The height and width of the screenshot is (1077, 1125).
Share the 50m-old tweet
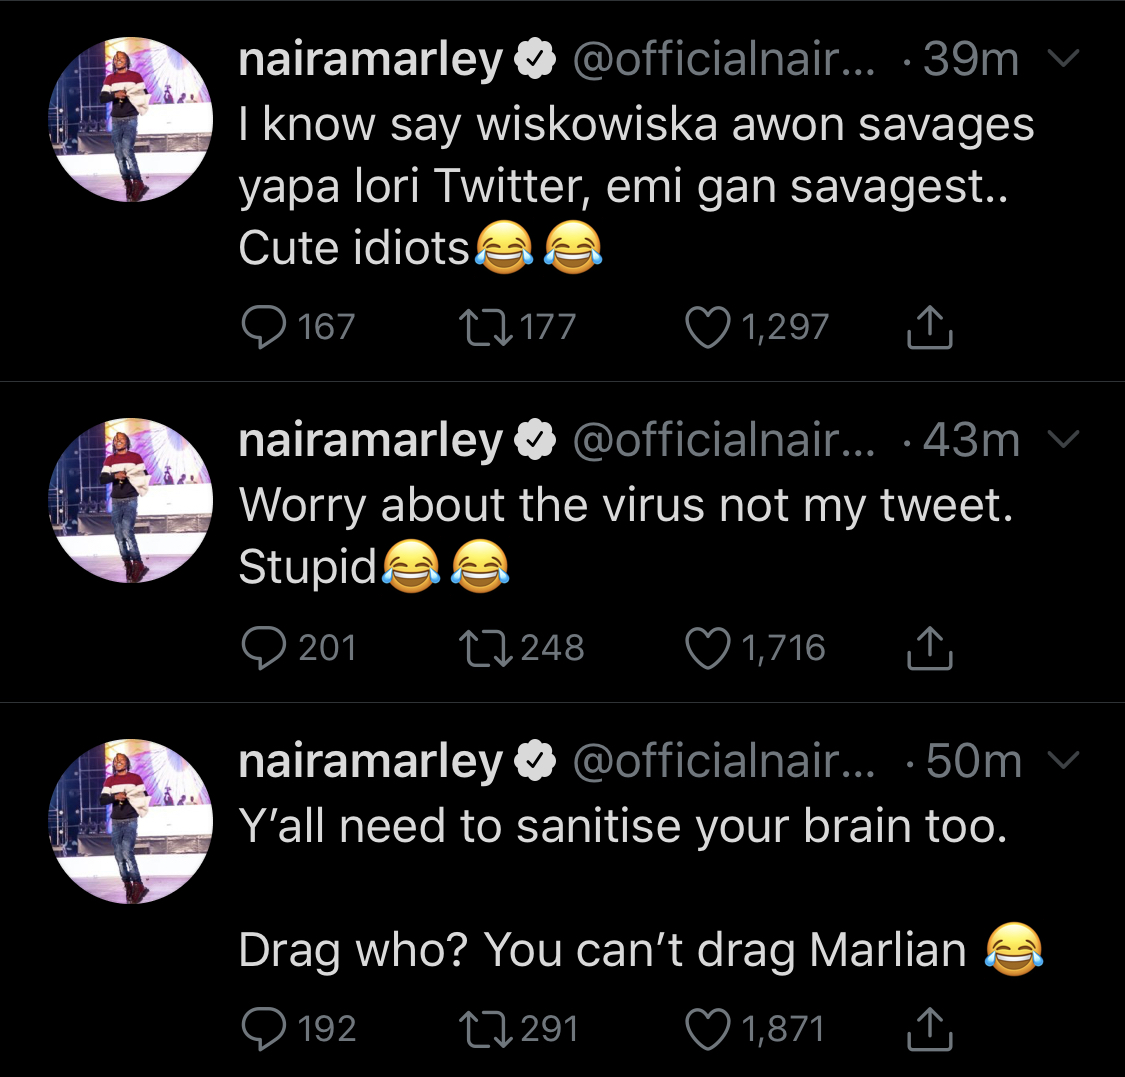(x=929, y=1029)
